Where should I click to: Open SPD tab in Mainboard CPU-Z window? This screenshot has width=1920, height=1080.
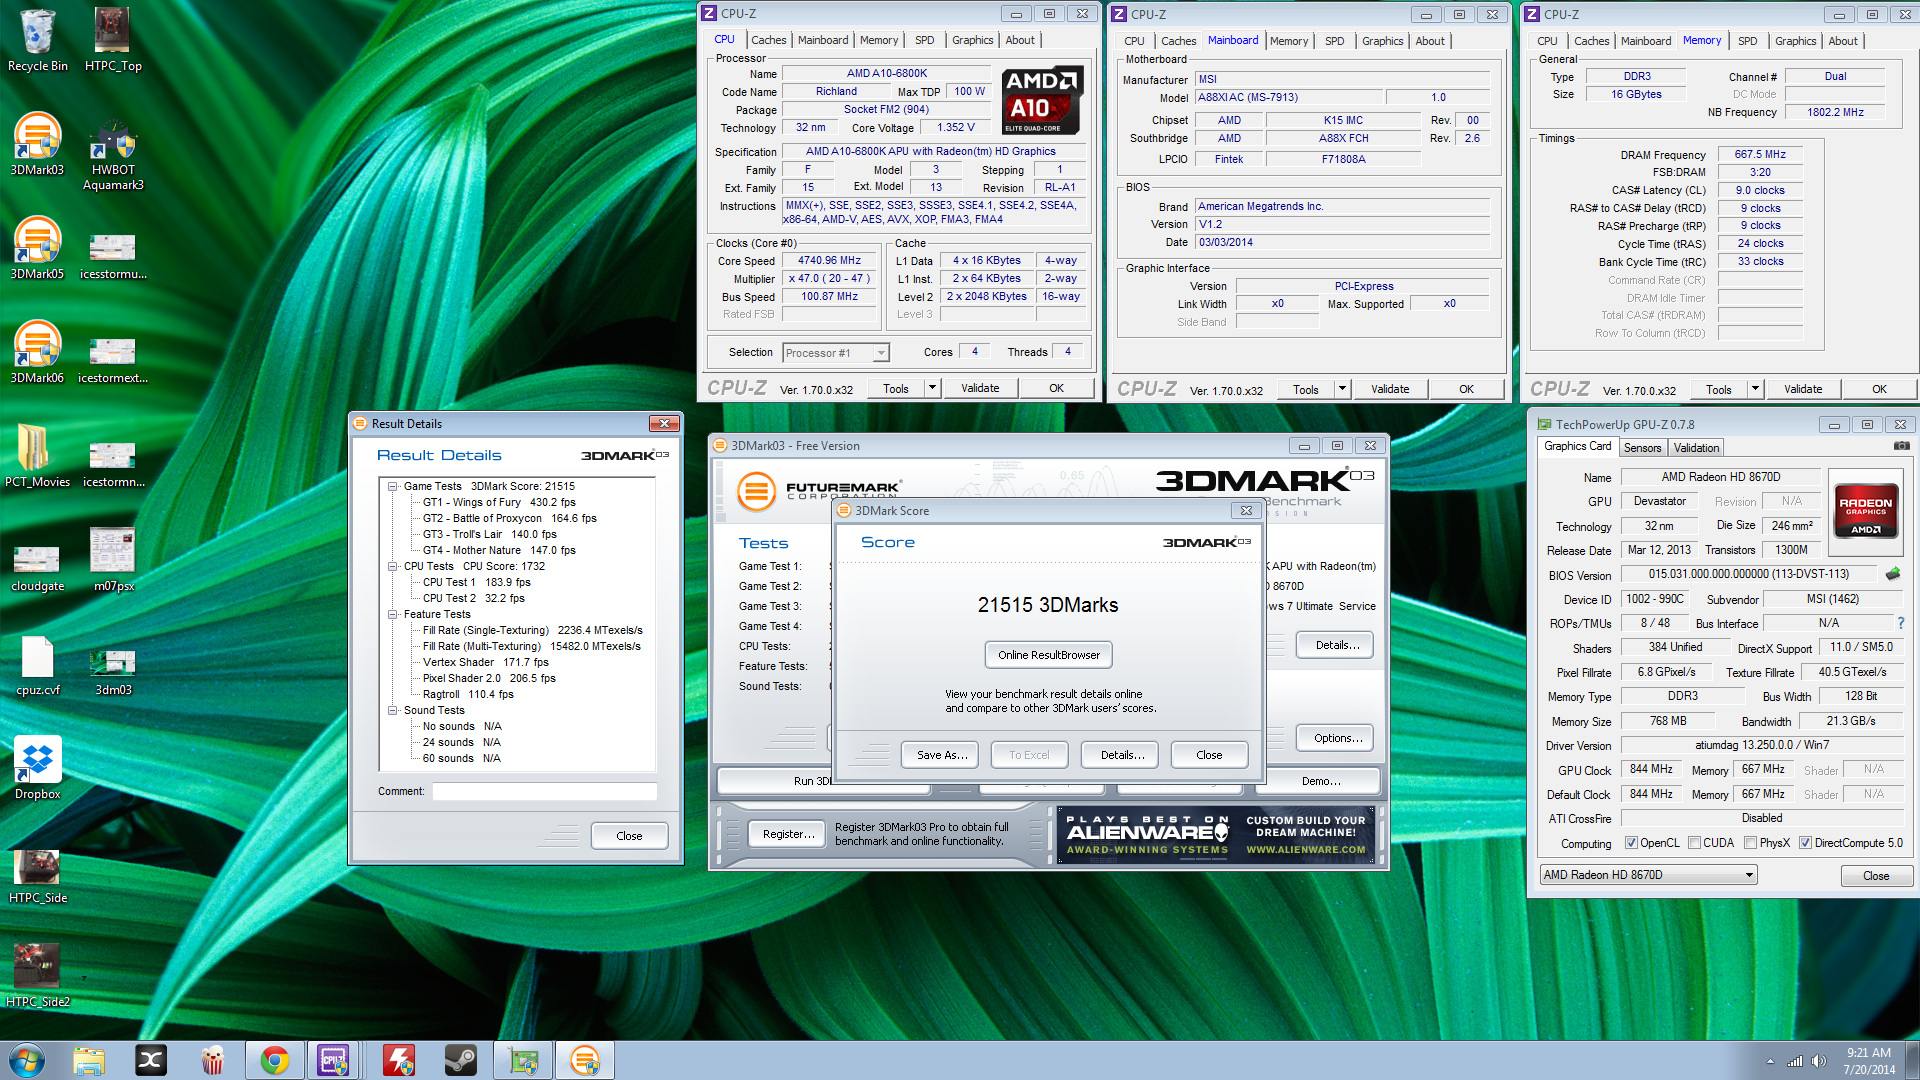1334,41
